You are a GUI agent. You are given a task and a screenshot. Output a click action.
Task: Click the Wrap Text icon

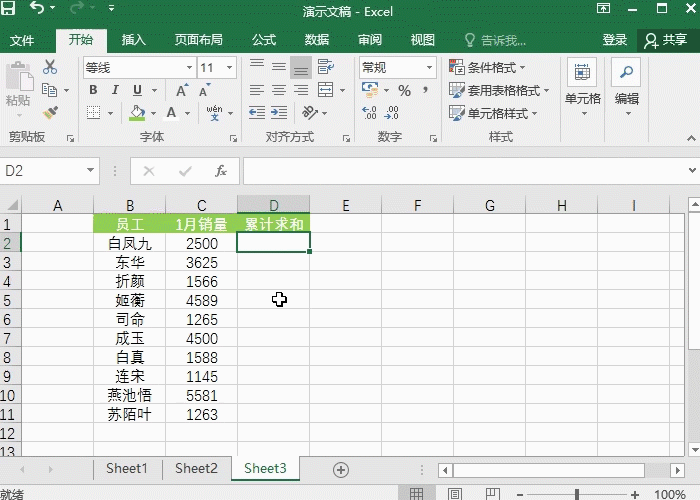(326, 68)
